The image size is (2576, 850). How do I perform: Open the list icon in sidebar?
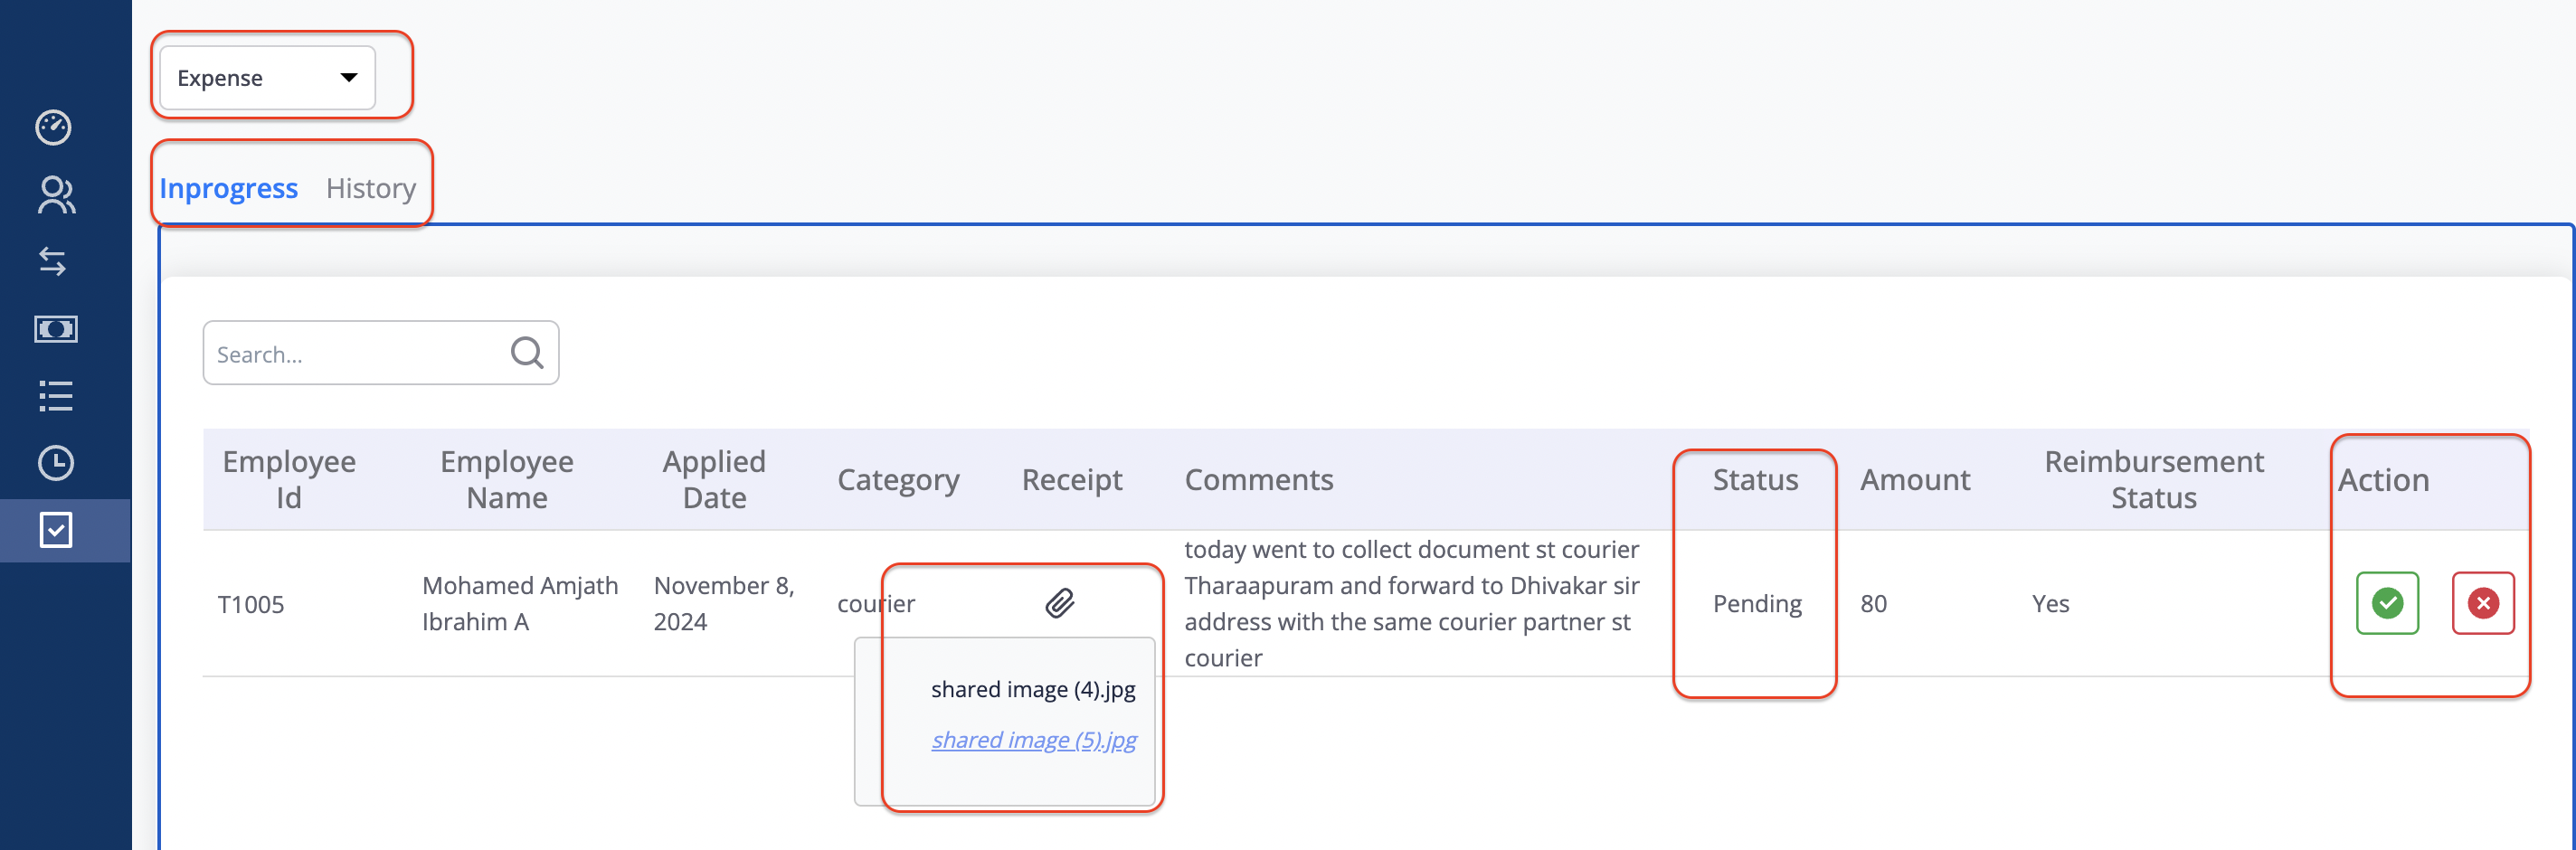(x=55, y=396)
